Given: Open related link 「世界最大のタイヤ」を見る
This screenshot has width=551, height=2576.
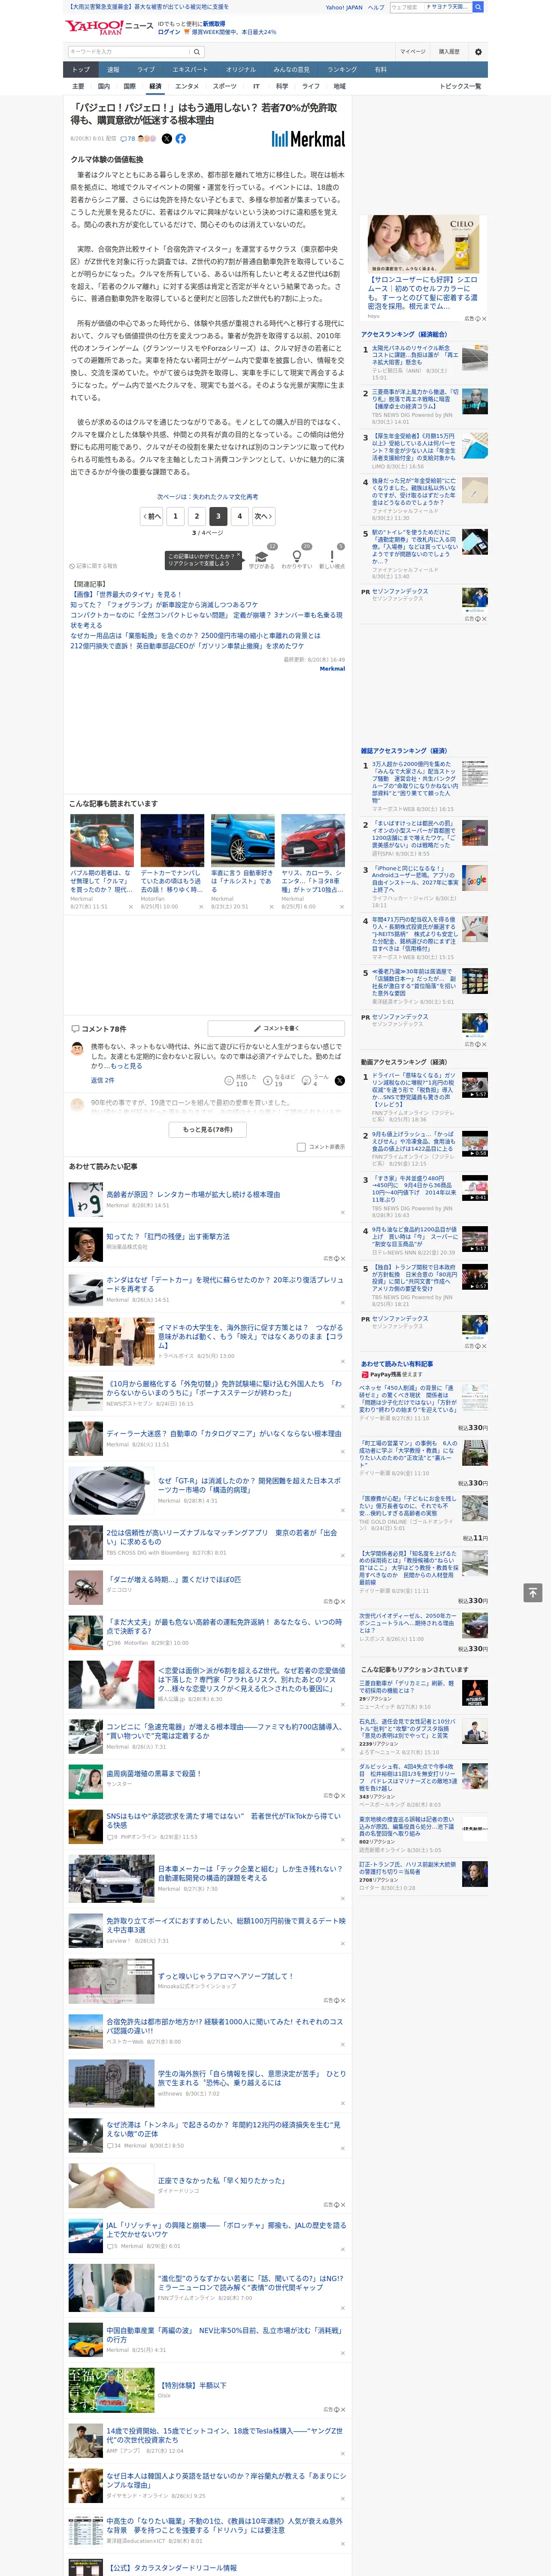Looking at the screenshot, I should (x=126, y=594).
